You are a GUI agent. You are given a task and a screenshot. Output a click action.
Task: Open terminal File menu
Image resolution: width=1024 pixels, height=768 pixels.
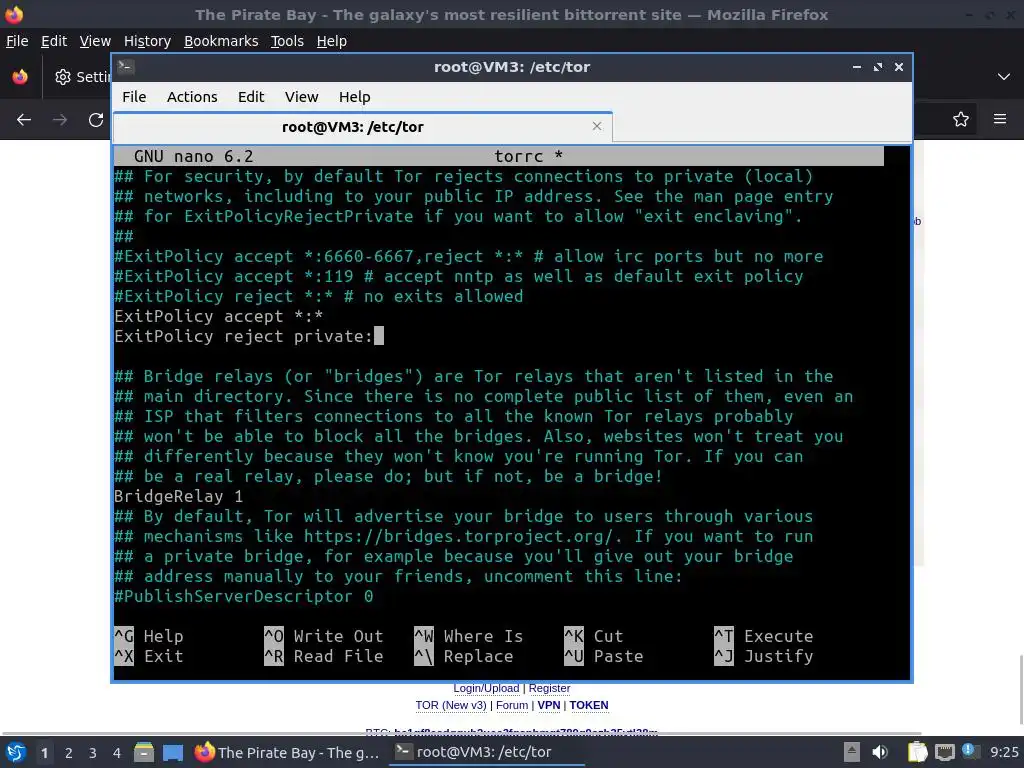click(134, 97)
